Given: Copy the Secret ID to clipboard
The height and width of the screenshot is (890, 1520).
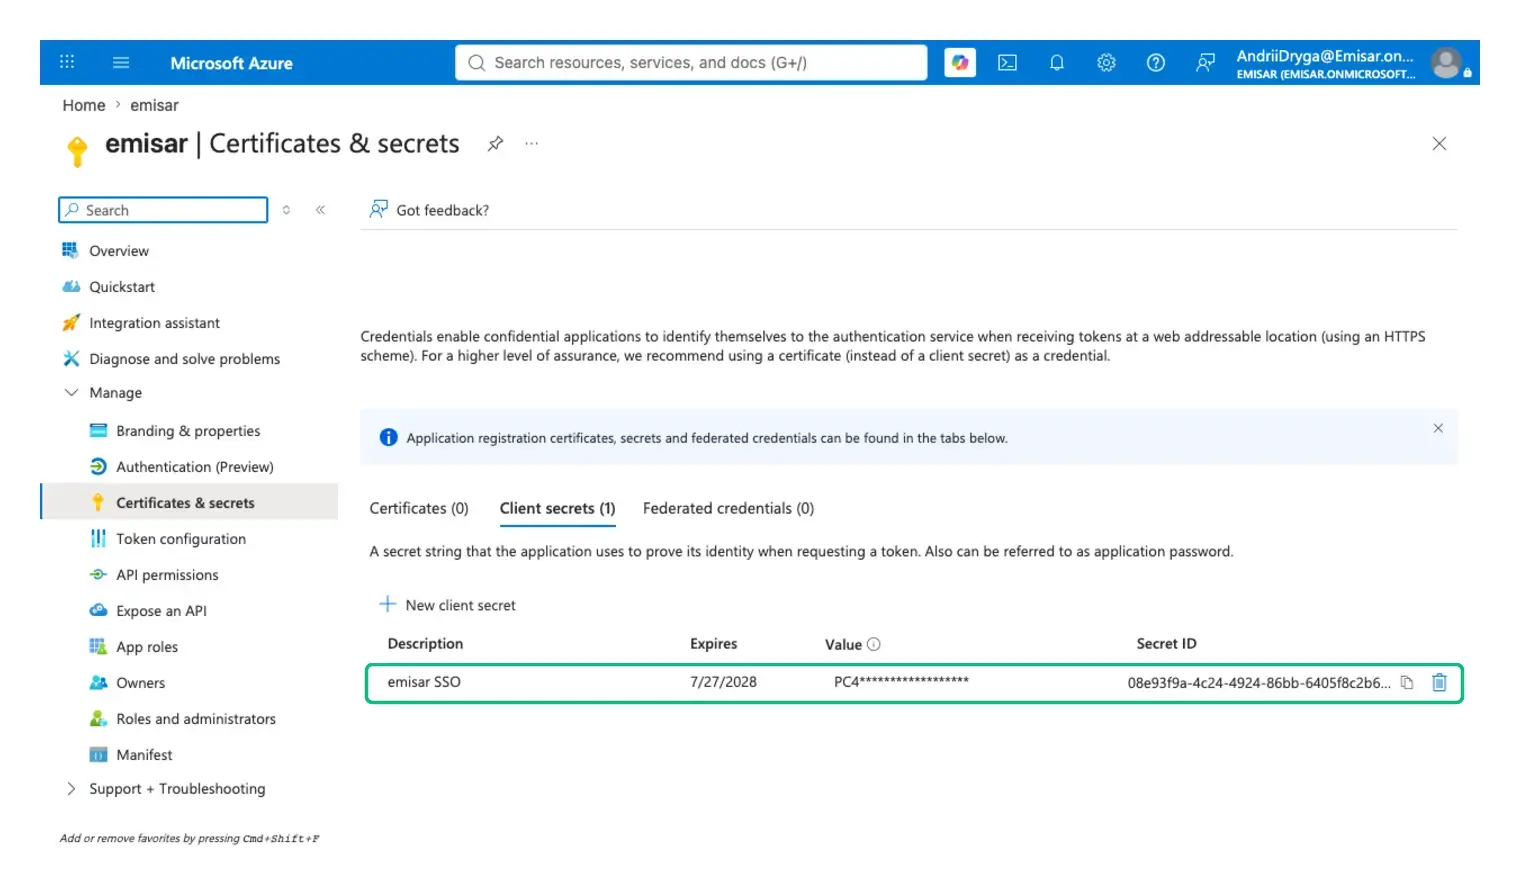Looking at the screenshot, I should 1407,683.
